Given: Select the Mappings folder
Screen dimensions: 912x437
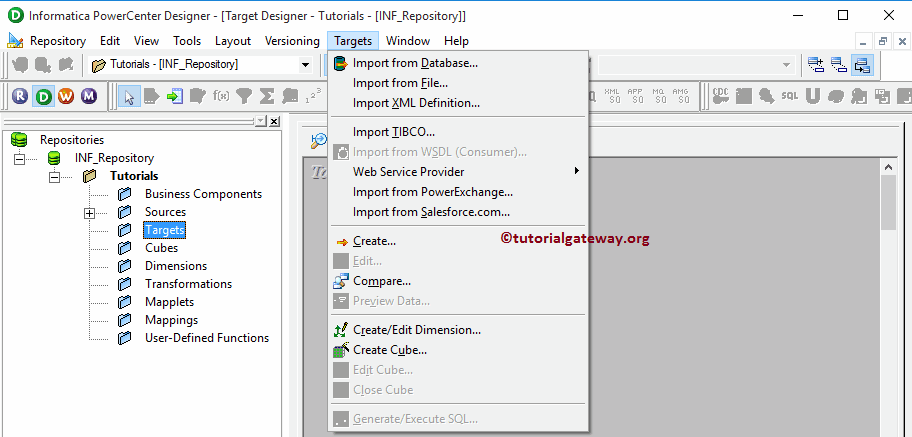Looking at the screenshot, I should (171, 320).
